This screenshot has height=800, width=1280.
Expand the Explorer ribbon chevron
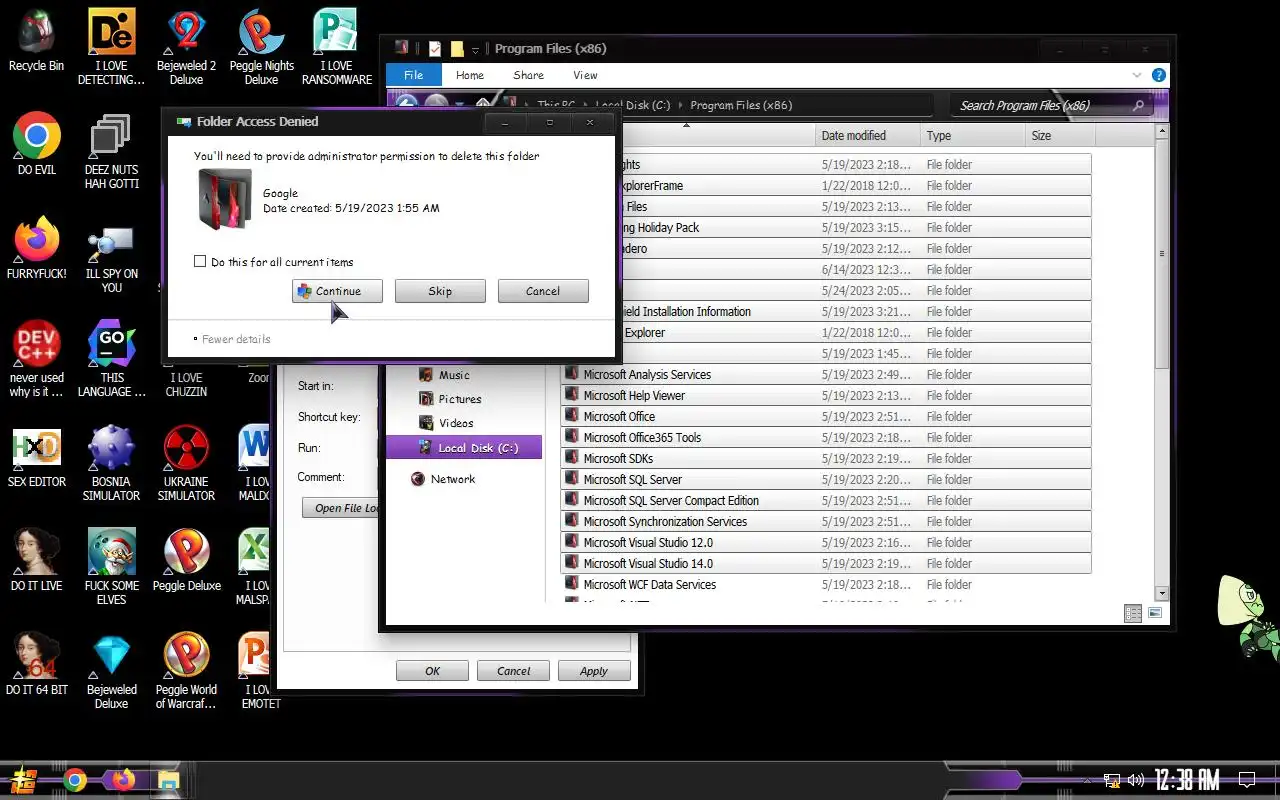point(1137,75)
